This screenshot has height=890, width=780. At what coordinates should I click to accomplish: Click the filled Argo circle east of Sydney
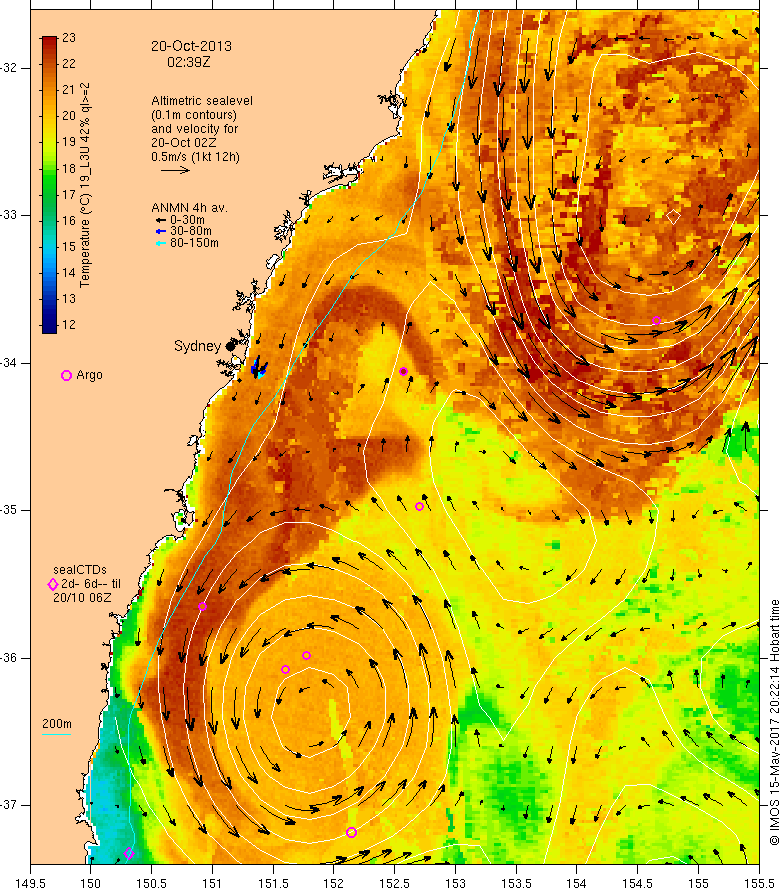click(x=403, y=372)
